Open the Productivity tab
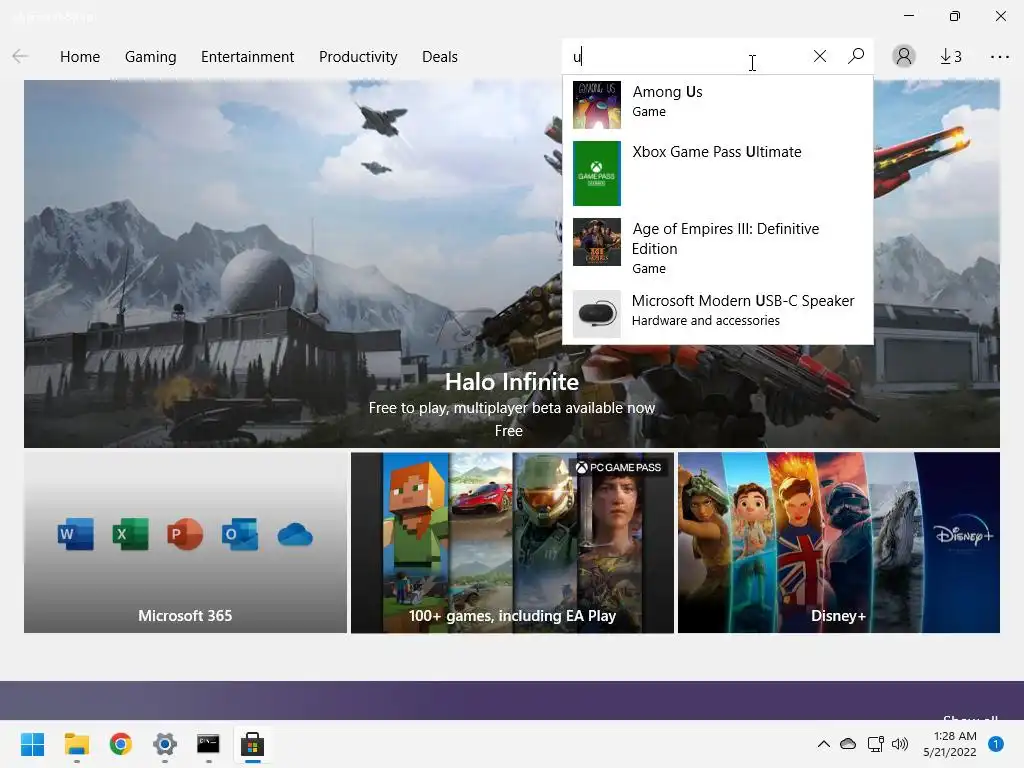This screenshot has width=1024, height=768. [358, 57]
